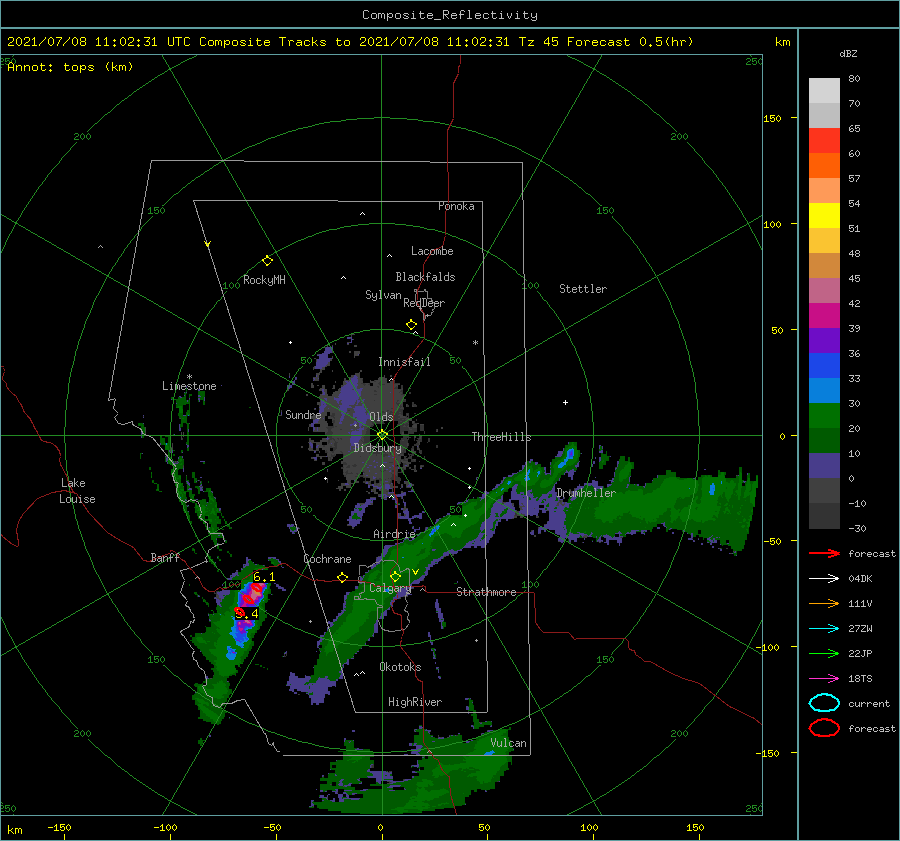Click the Ponoka town label
This screenshot has height=841, width=900.
pos(456,206)
